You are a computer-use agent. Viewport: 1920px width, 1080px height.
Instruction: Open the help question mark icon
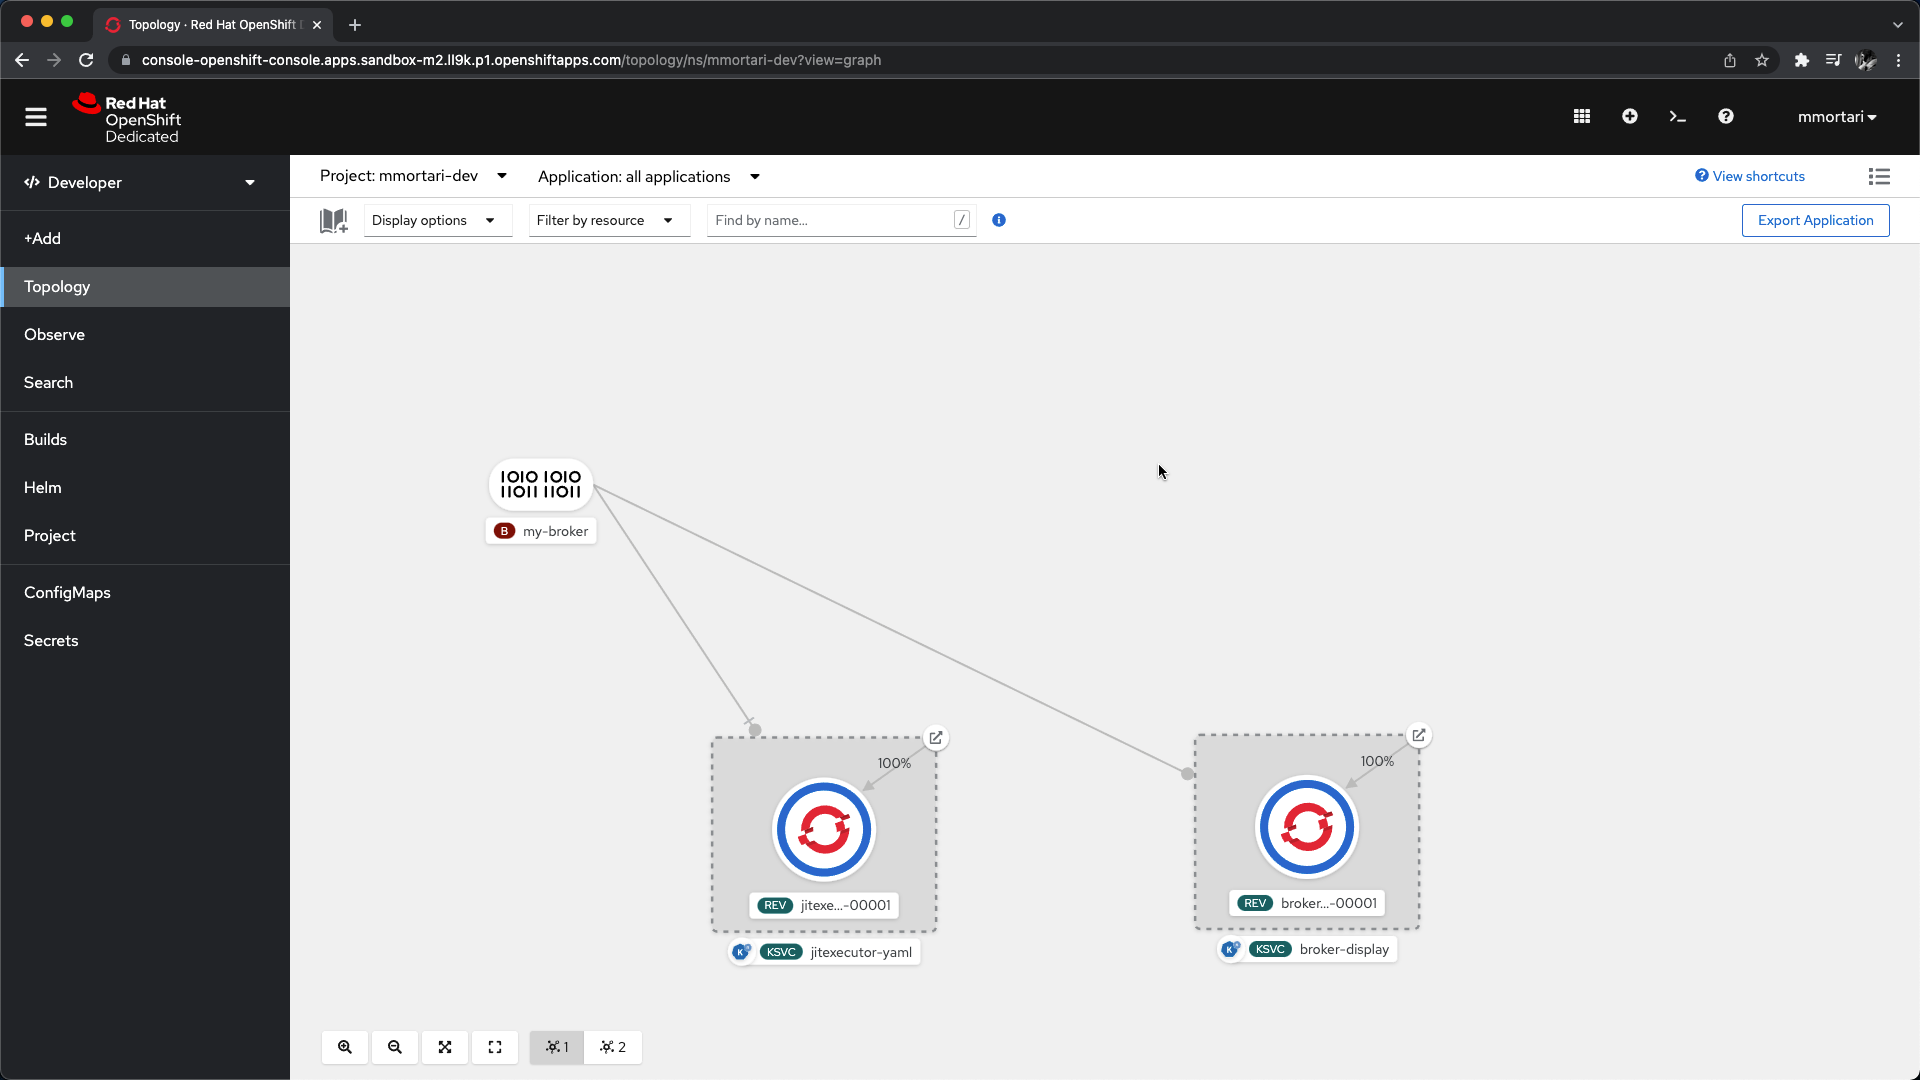(x=1725, y=117)
